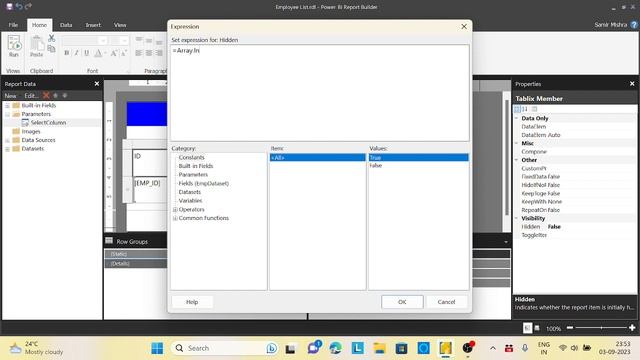Align paragraph text left
Viewport: 640px width, 360px height.
(x=139, y=53)
